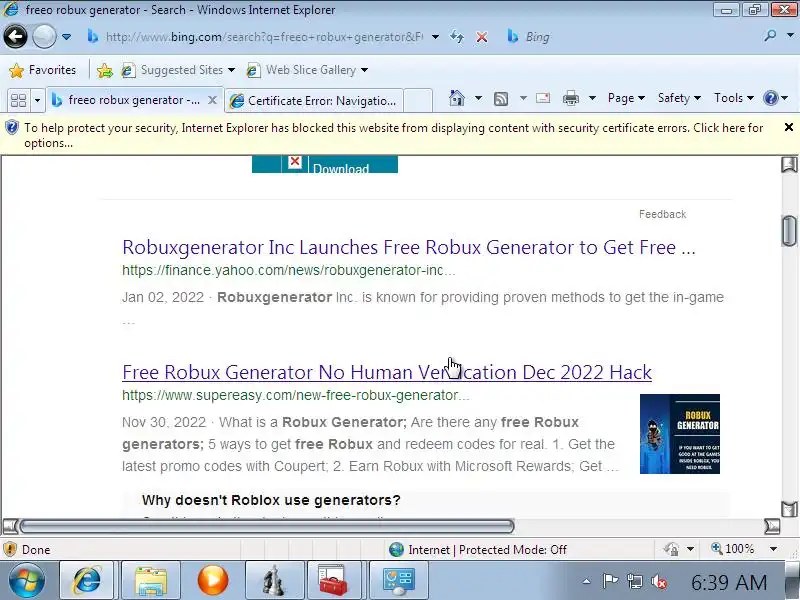Click the supereasy.com result URL
Image resolution: width=800 pixels, height=600 pixels.
pyautogui.click(x=295, y=395)
